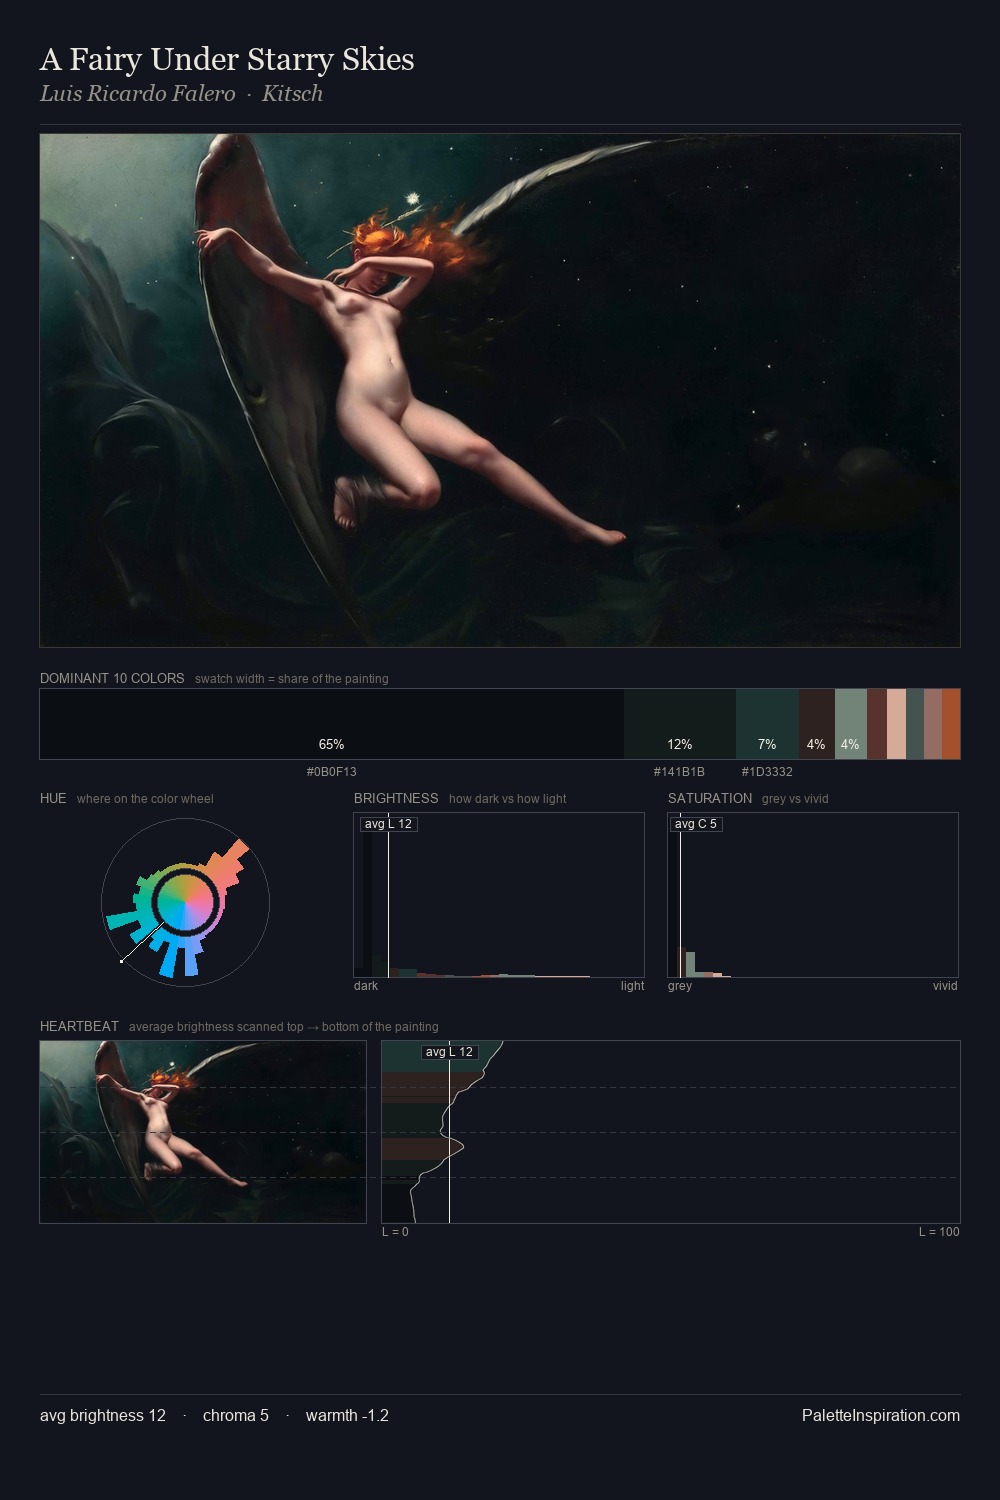Click 'where on the color wheel' caption
This screenshot has height=1500, width=1000.
[145, 799]
